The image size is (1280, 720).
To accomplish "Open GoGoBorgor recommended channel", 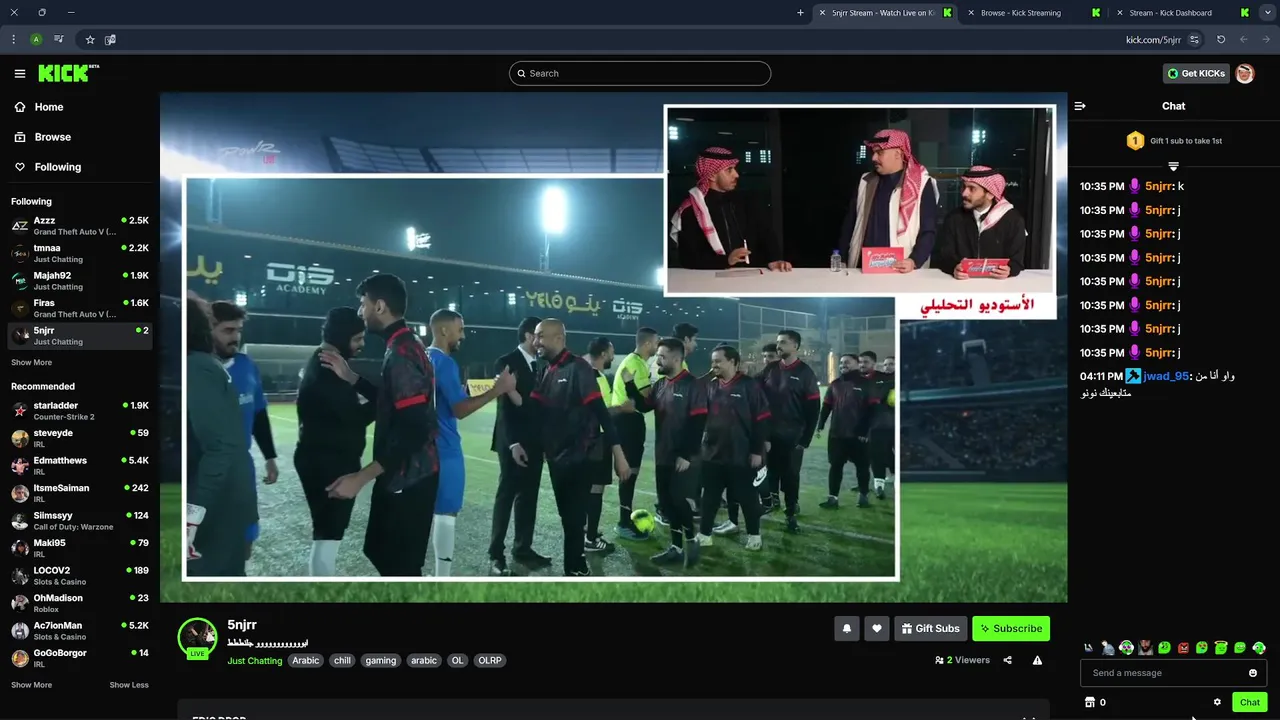I will point(80,658).
